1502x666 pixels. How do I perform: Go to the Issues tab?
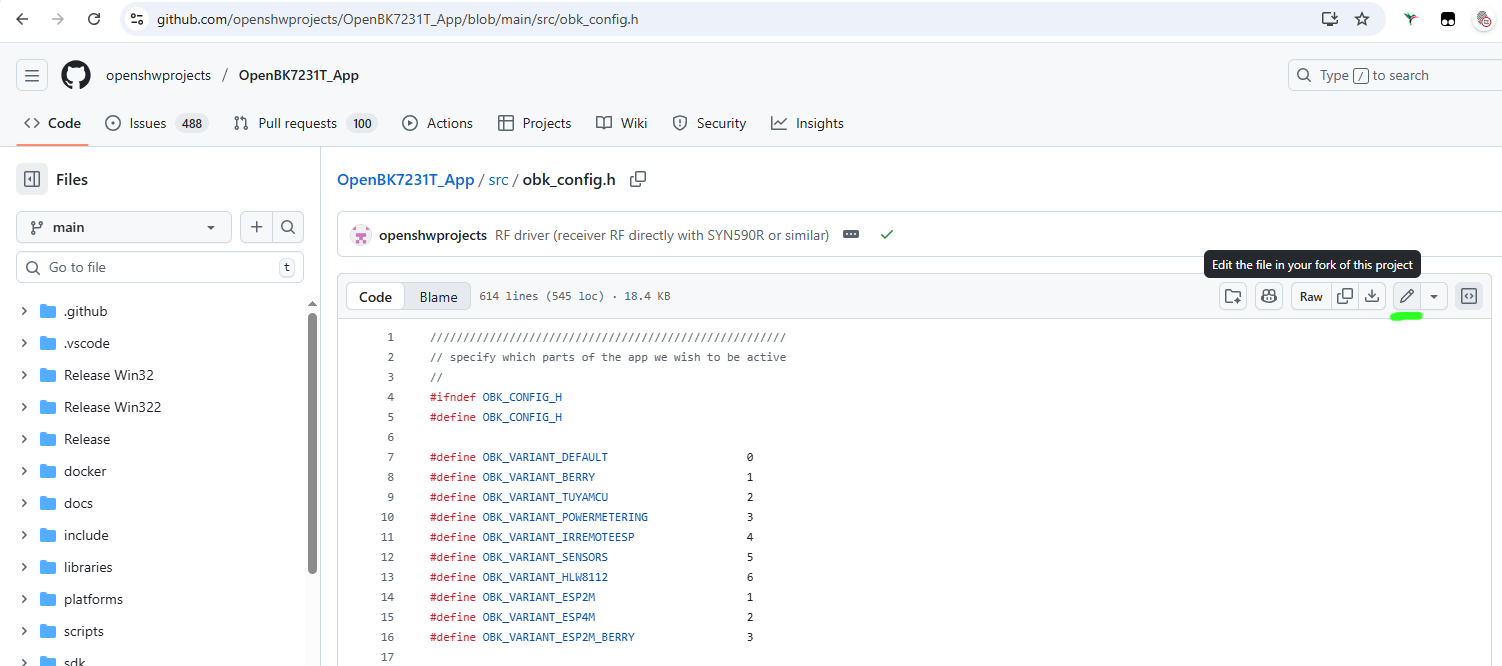[147, 123]
